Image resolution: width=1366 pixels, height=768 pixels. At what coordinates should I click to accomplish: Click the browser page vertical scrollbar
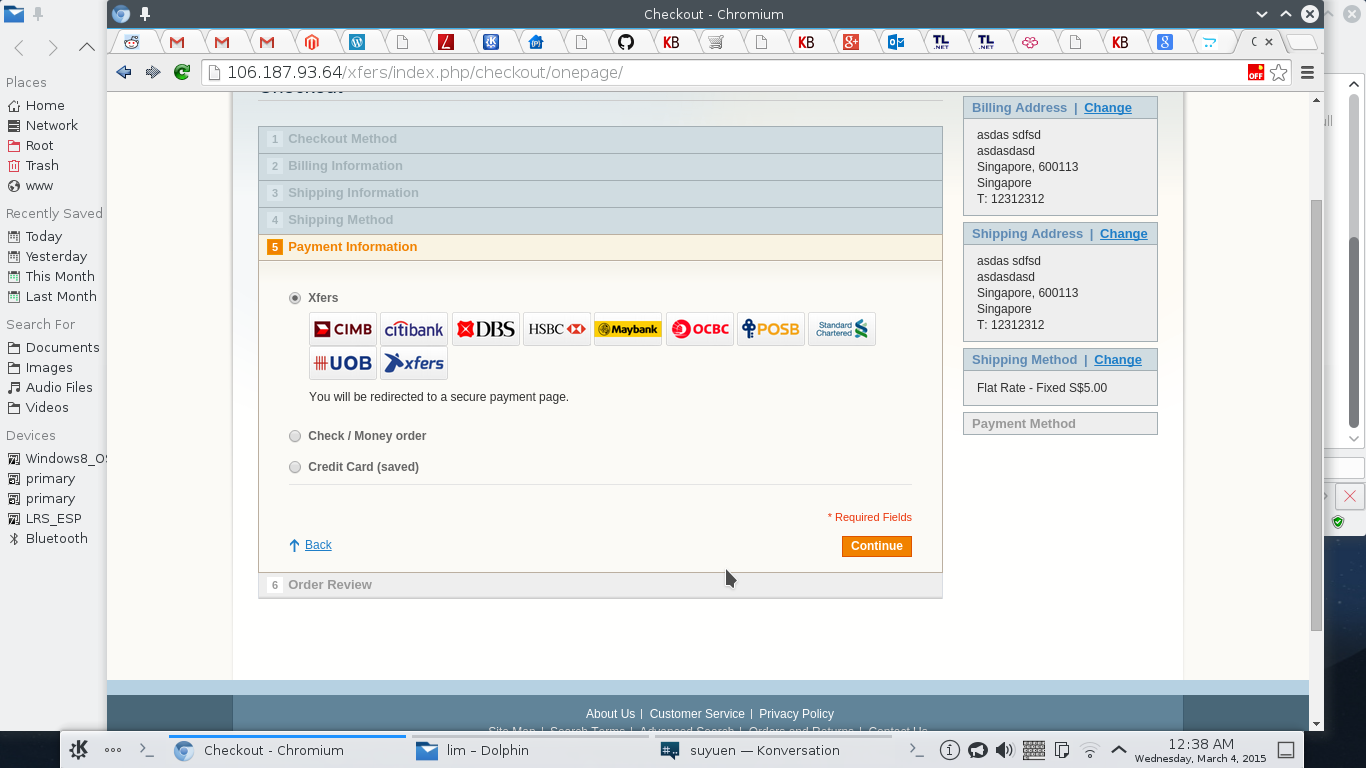(x=1316, y=414)
